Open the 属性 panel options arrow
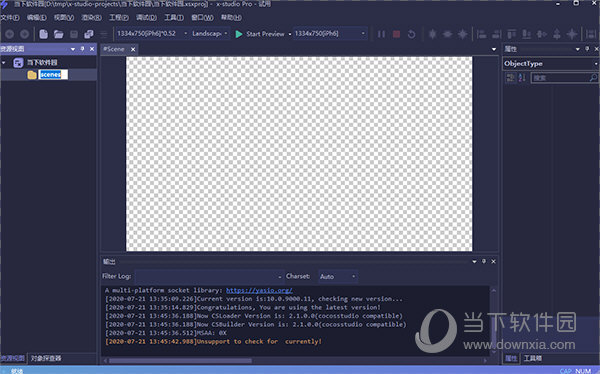This screenshot has width=600, height=374. click(577, 49)
